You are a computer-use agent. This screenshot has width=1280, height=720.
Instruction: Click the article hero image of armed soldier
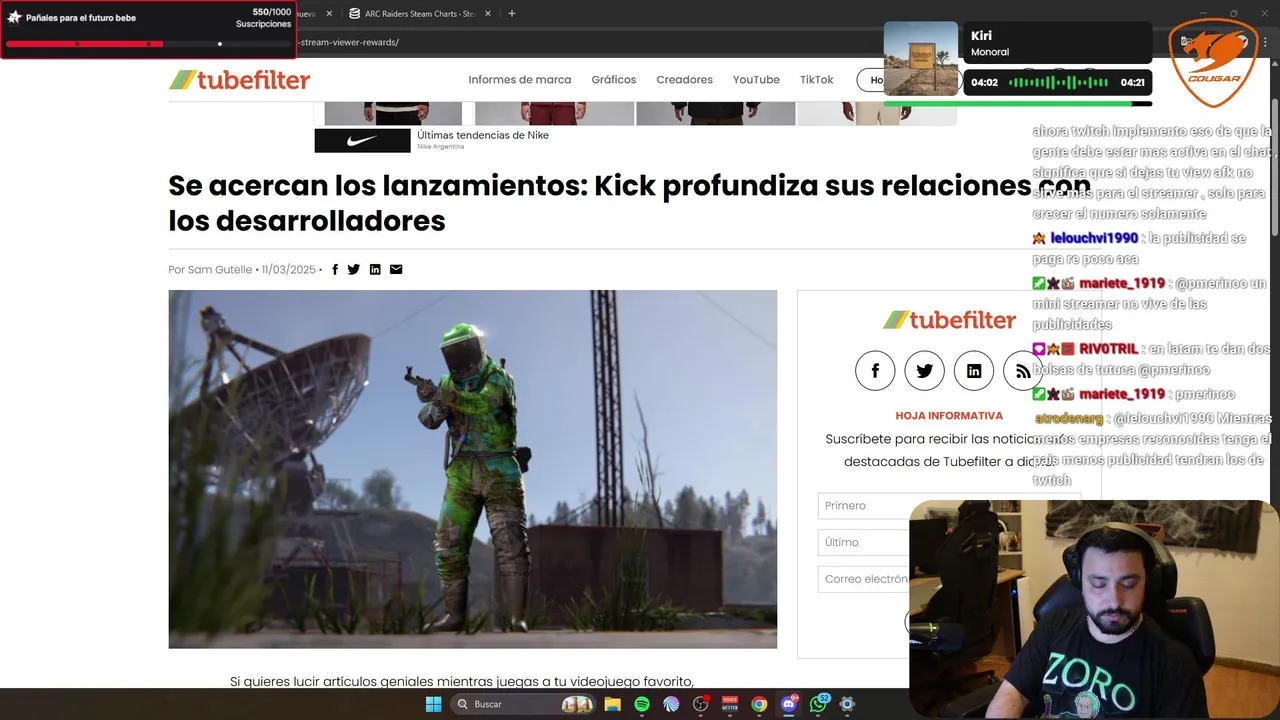[472, 469]
